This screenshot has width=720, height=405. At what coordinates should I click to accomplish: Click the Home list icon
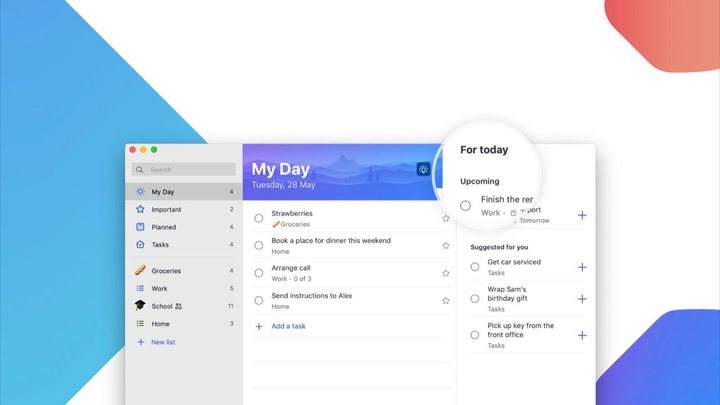click(x=140, y=324)
